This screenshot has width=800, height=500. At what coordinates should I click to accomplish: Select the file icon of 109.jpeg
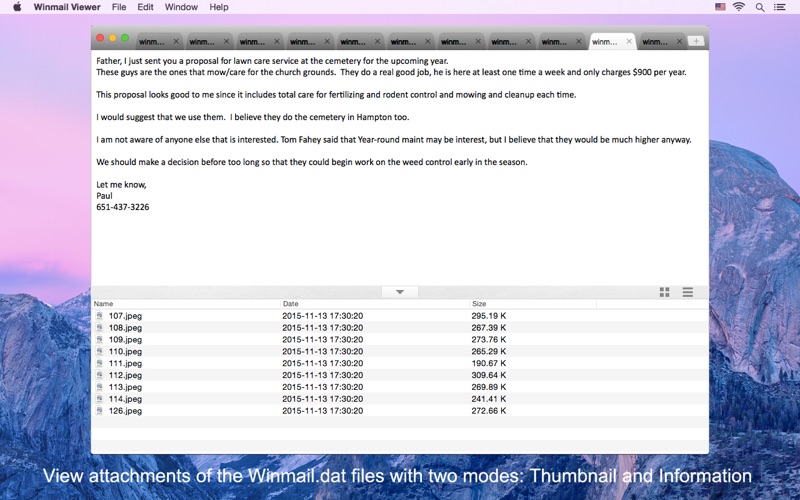[99, 339]
